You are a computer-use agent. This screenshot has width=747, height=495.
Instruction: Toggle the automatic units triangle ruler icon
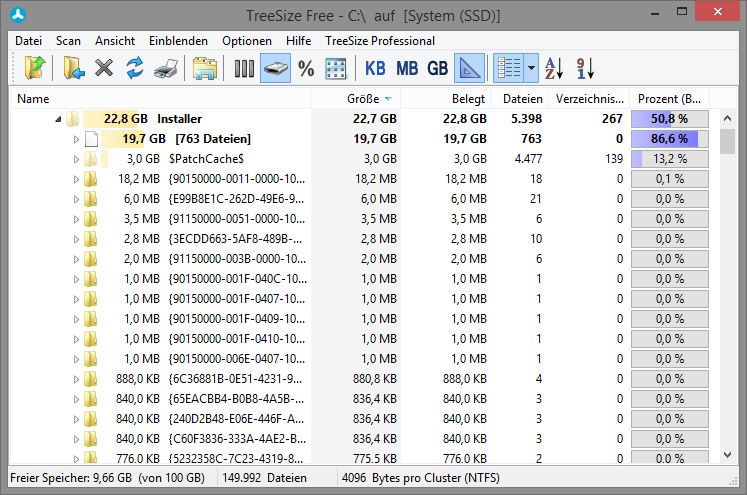click(x=469, y=68)
